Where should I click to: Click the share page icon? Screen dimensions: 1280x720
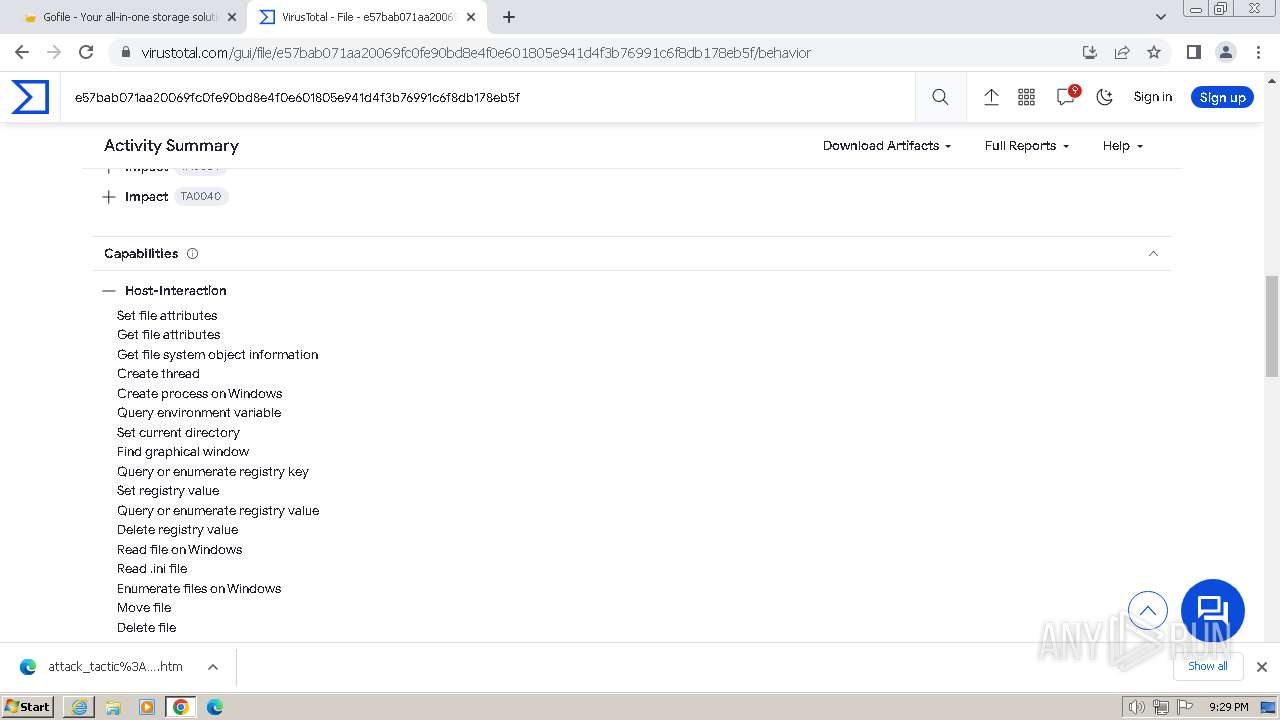click(1122, 52)
